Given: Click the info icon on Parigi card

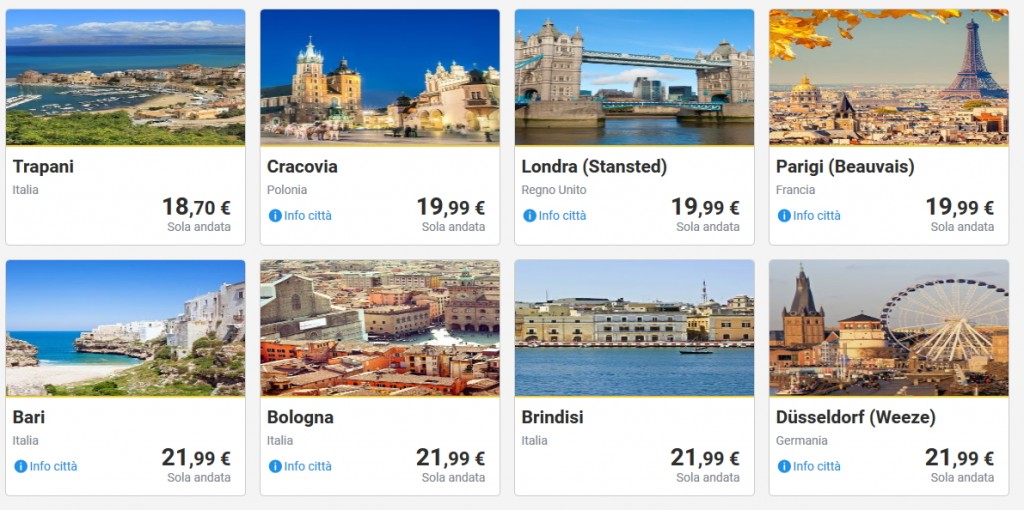Looking at the screenshot, I should [x=784, y=216].
